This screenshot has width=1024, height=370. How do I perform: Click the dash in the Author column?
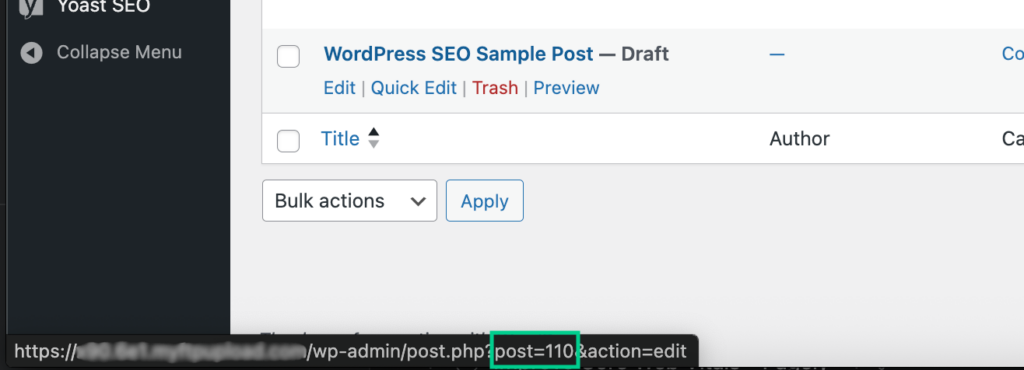coord(776,54)
